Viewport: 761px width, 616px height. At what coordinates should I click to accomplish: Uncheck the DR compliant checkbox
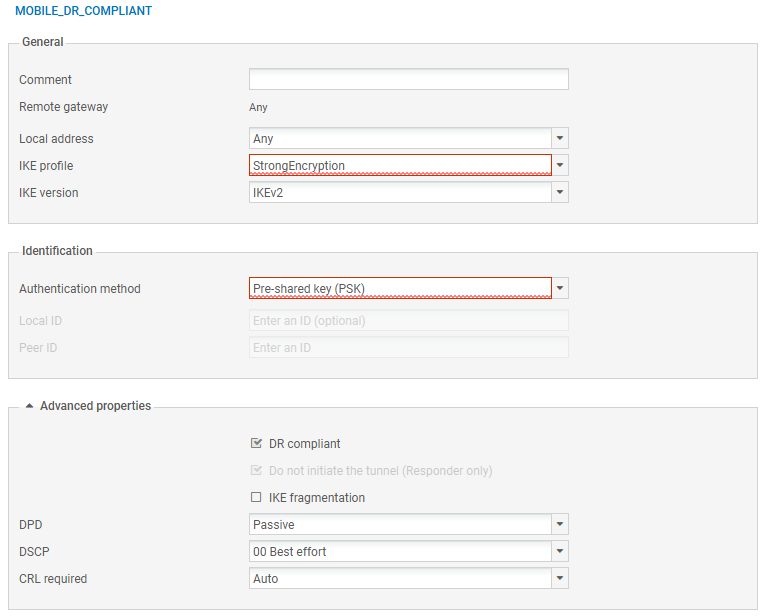click(256, 444)
